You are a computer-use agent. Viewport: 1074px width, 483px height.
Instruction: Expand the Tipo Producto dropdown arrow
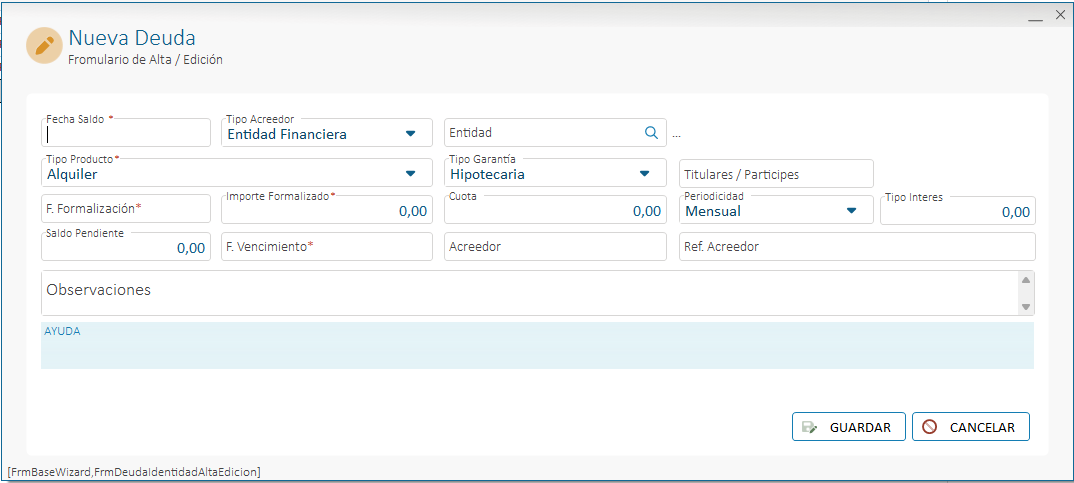coord(410,173)
